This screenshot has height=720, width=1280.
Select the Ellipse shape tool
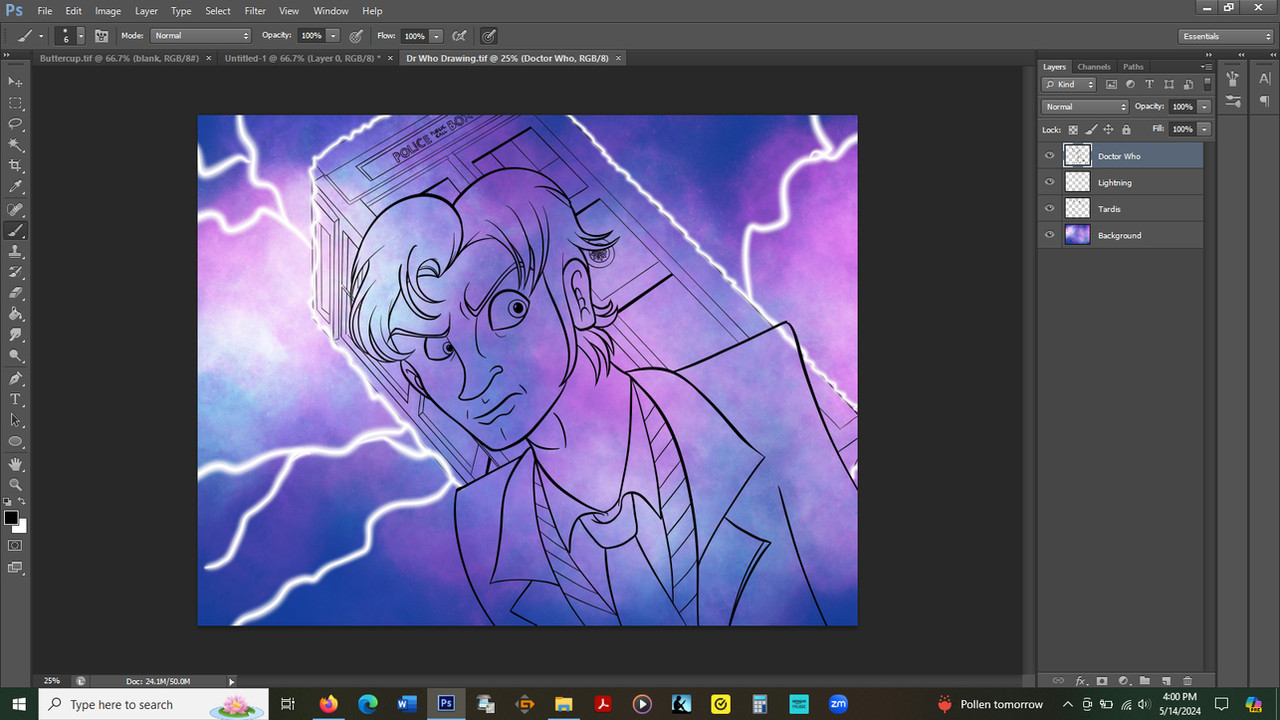[15, 442]
